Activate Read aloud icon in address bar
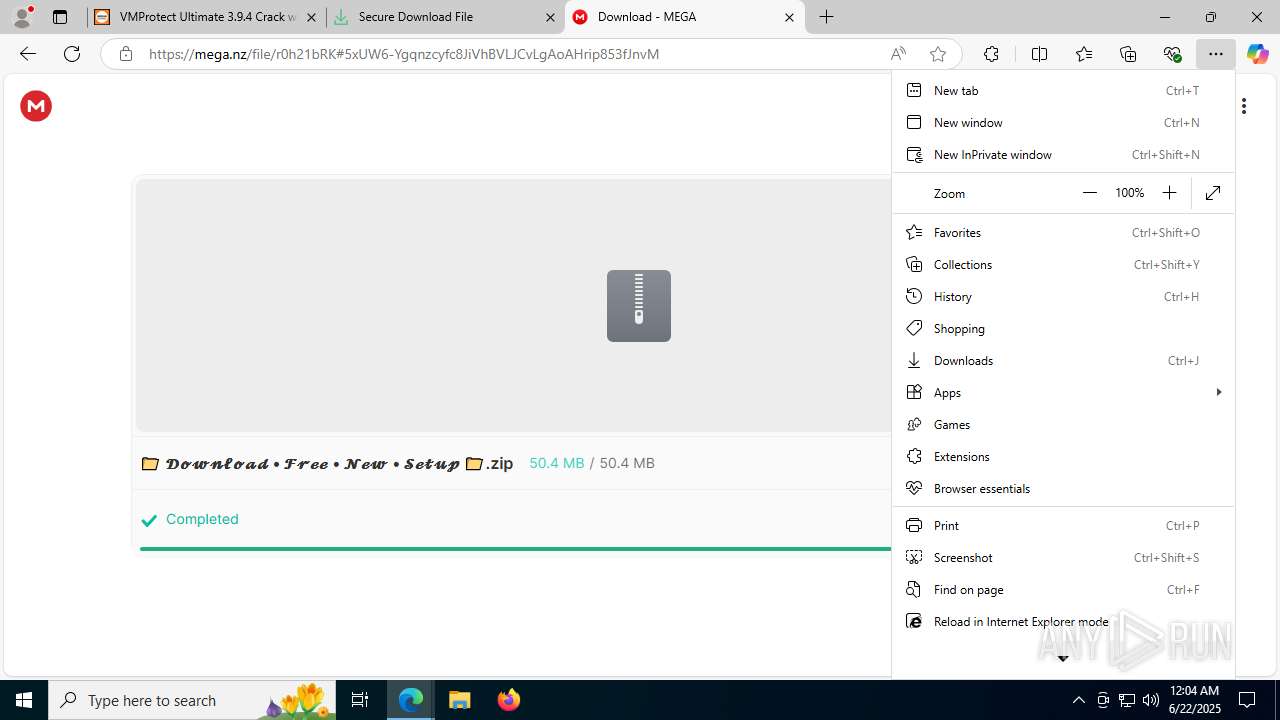Screen dimensions: 1280x720 pyautogui.click(x=898, y=54)
